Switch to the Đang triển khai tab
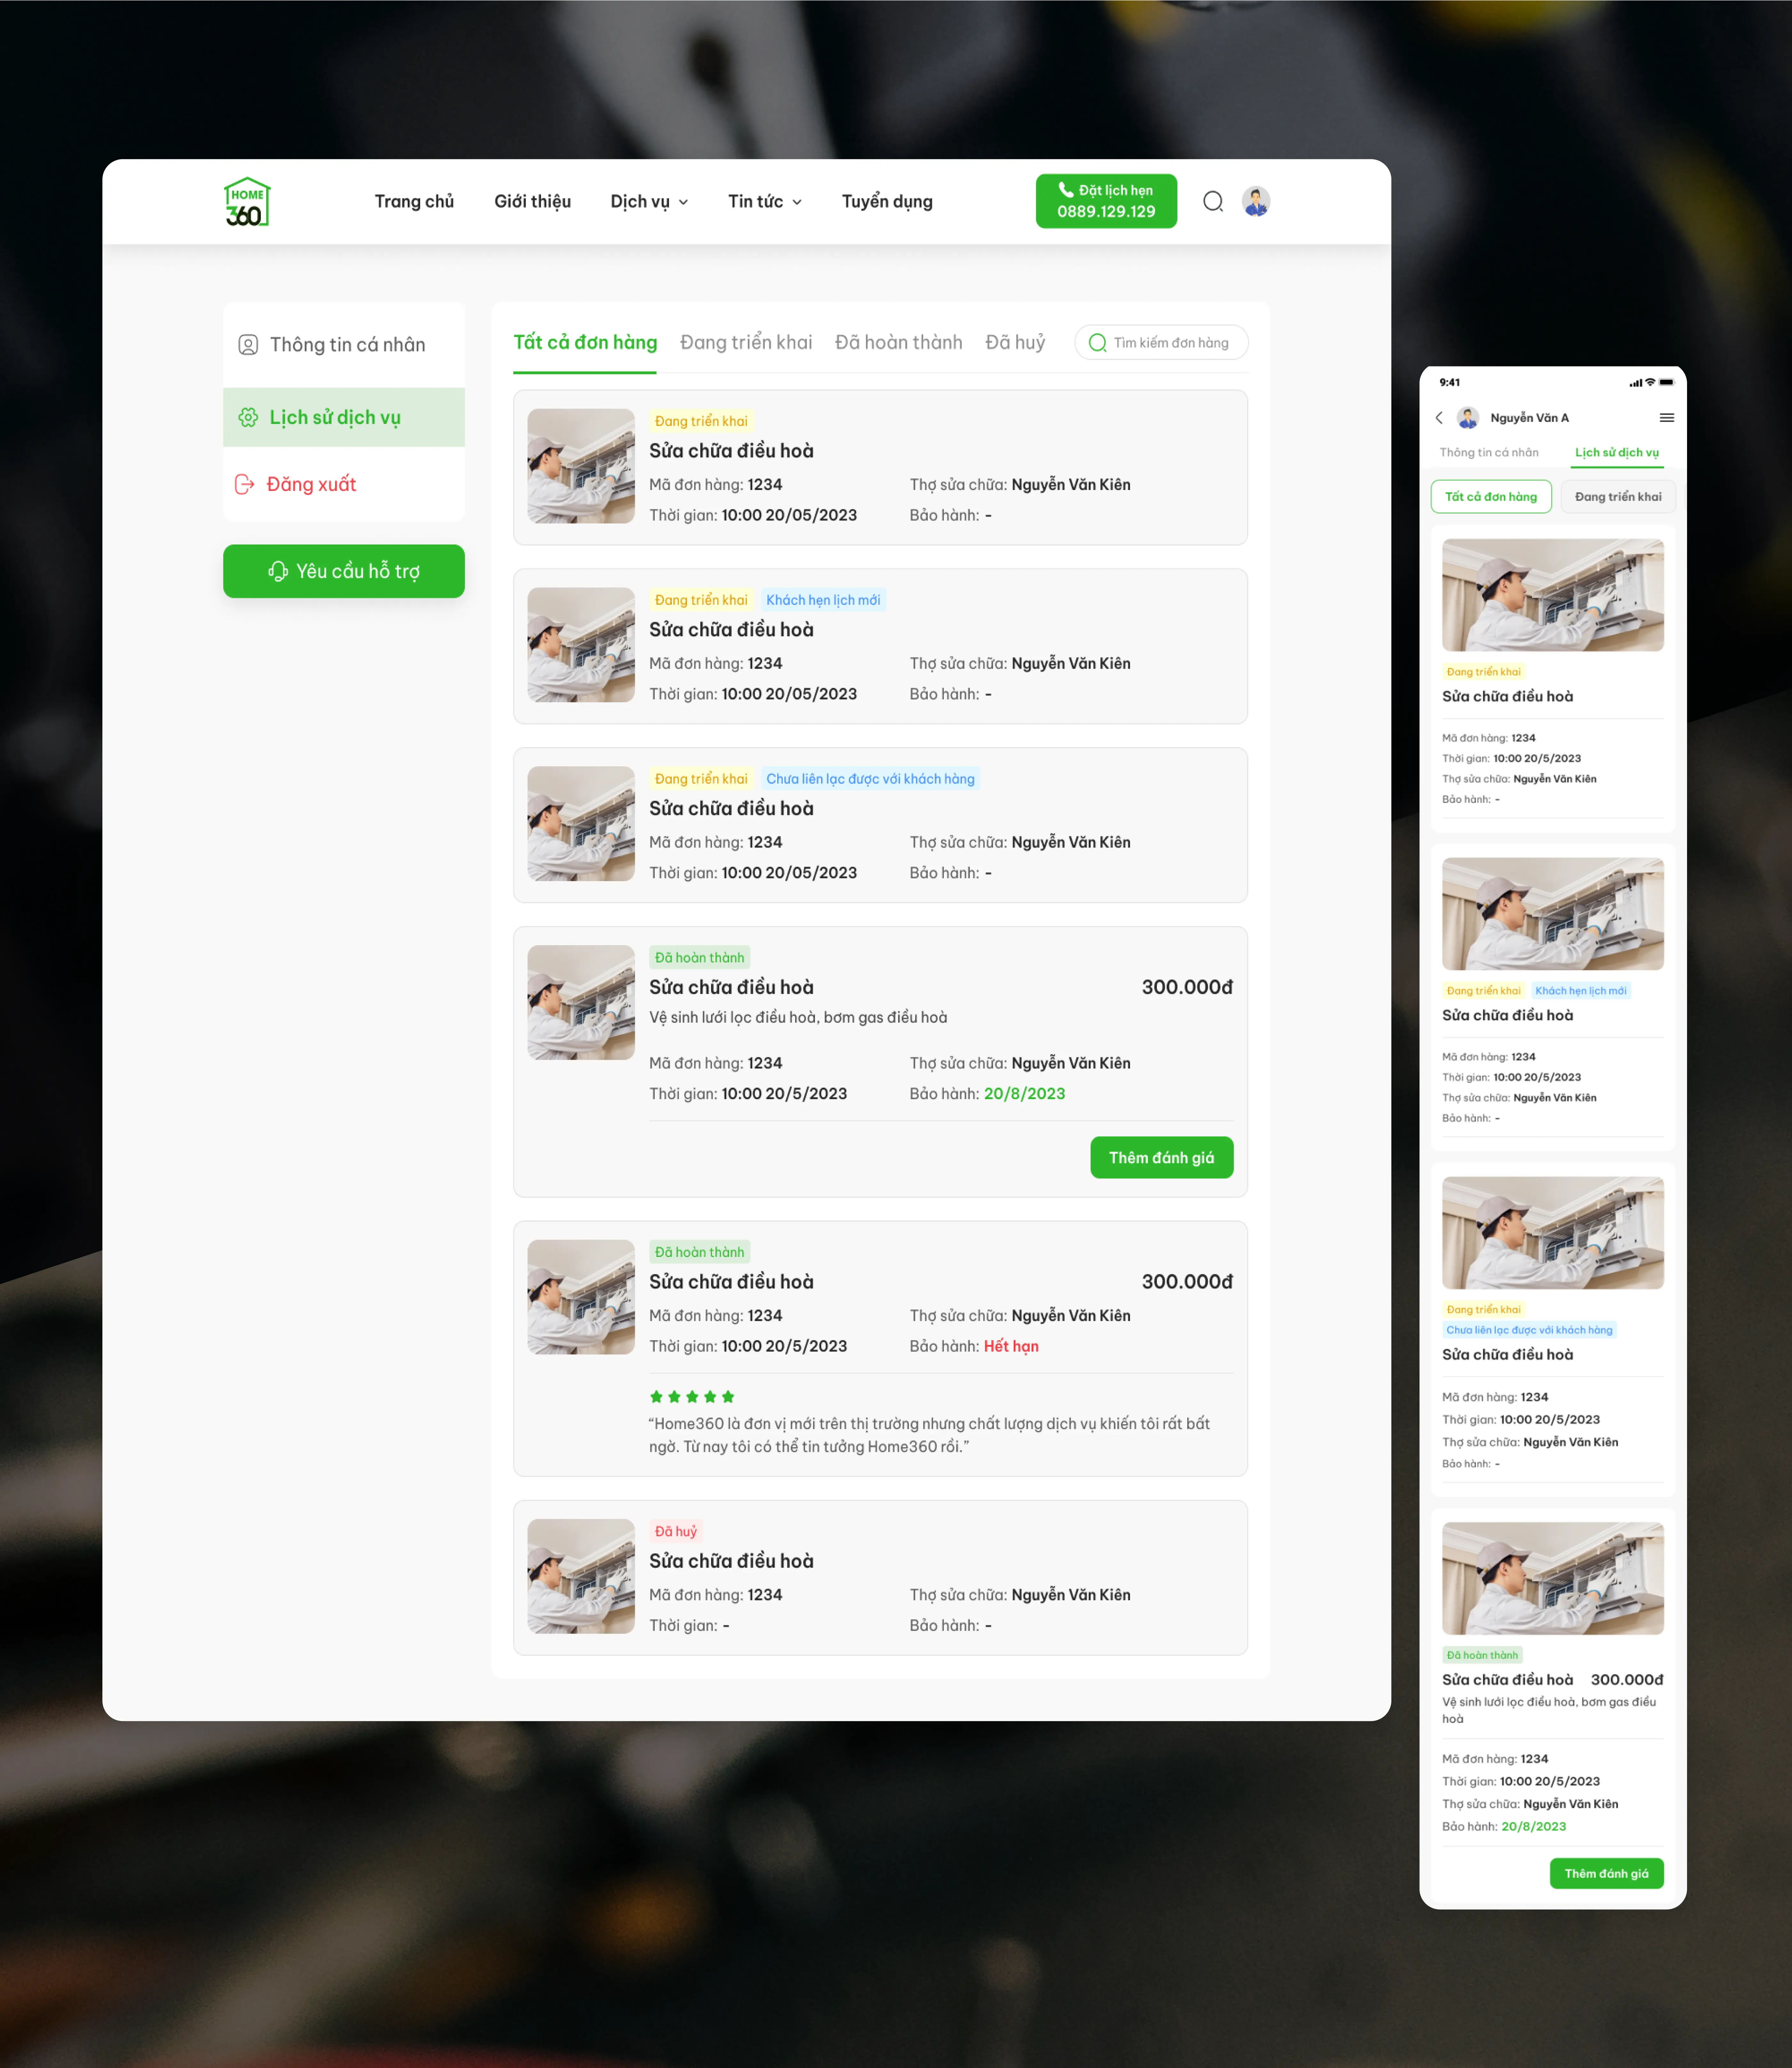Viewport: 1792px width, 2068px height. point(746,343)
